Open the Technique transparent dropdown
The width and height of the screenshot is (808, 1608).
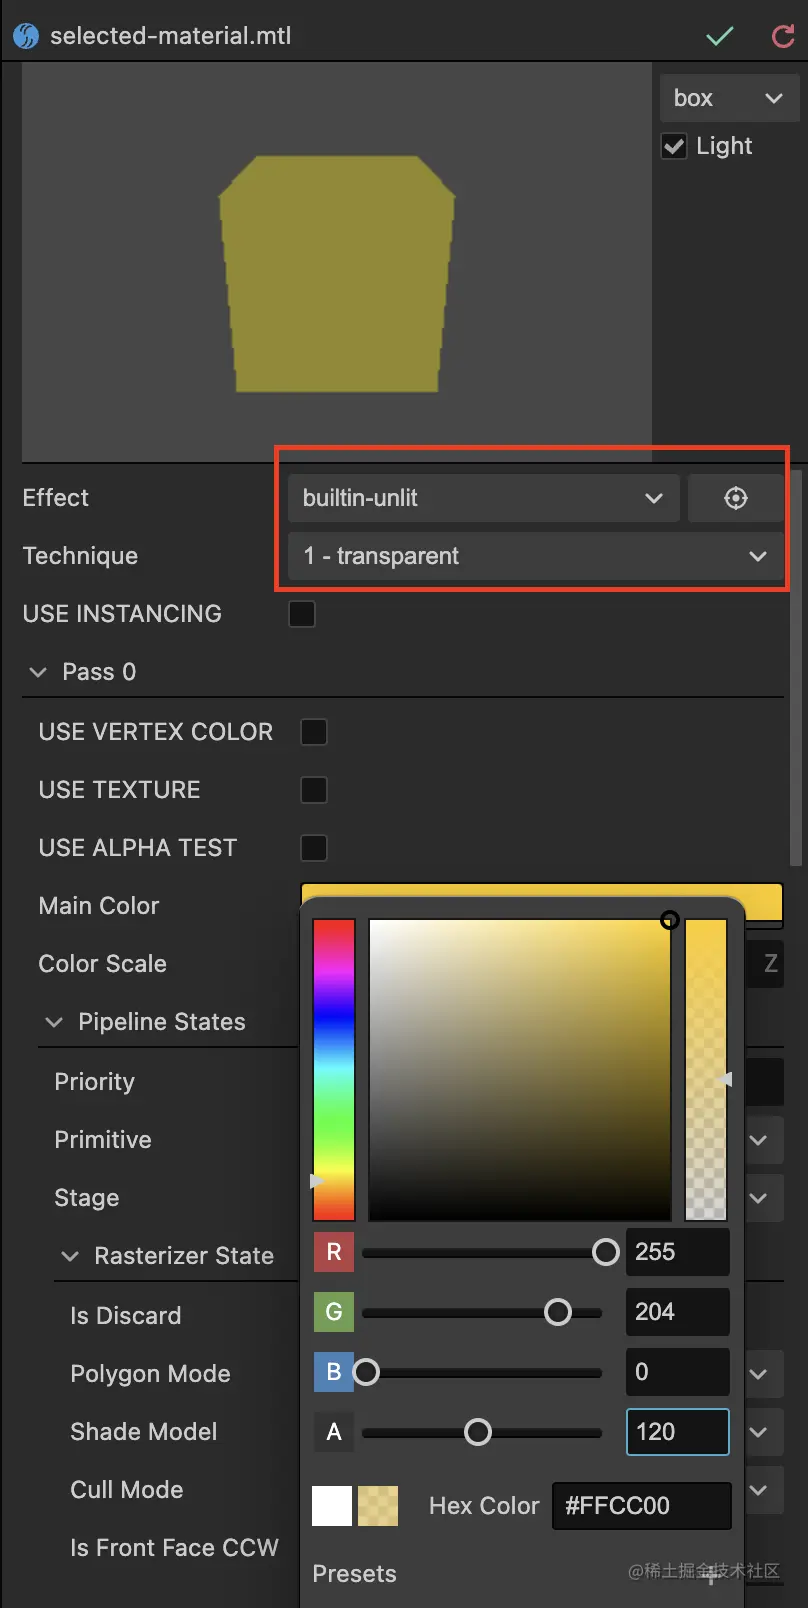[536, 556]
